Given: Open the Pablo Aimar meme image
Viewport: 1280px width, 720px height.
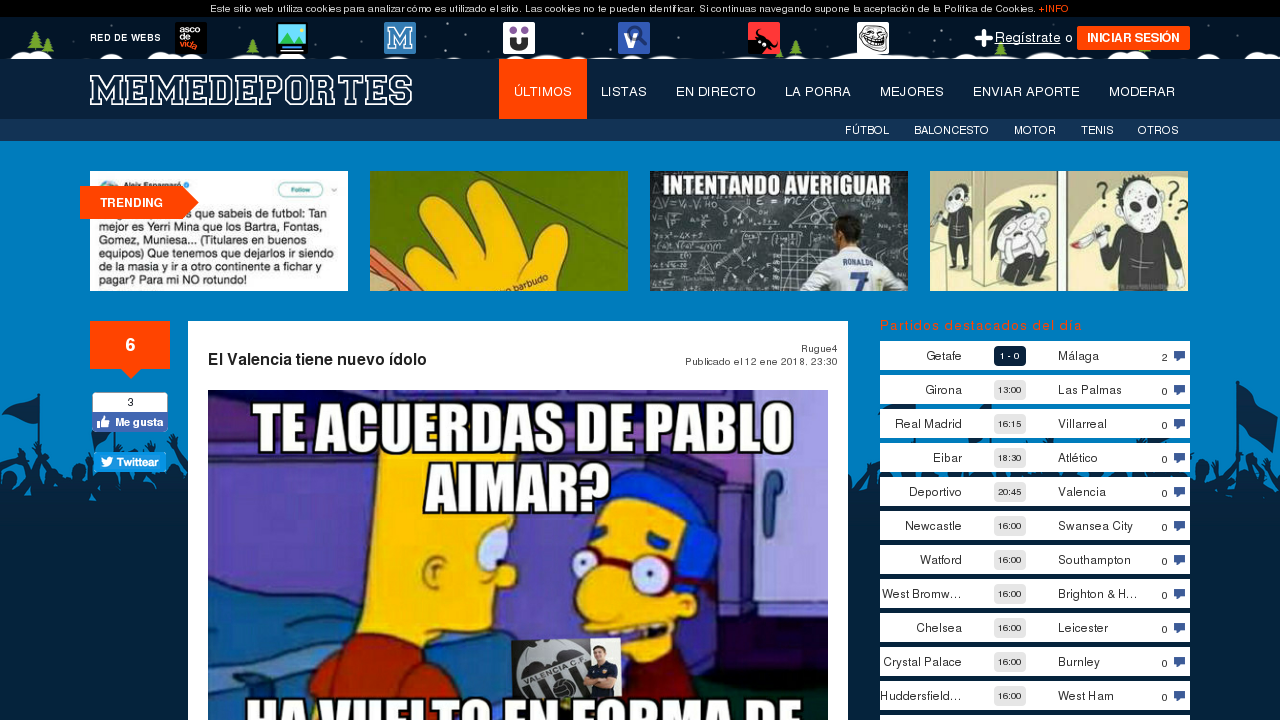Looking at the screenshot, I should click(x=518, y=555).
